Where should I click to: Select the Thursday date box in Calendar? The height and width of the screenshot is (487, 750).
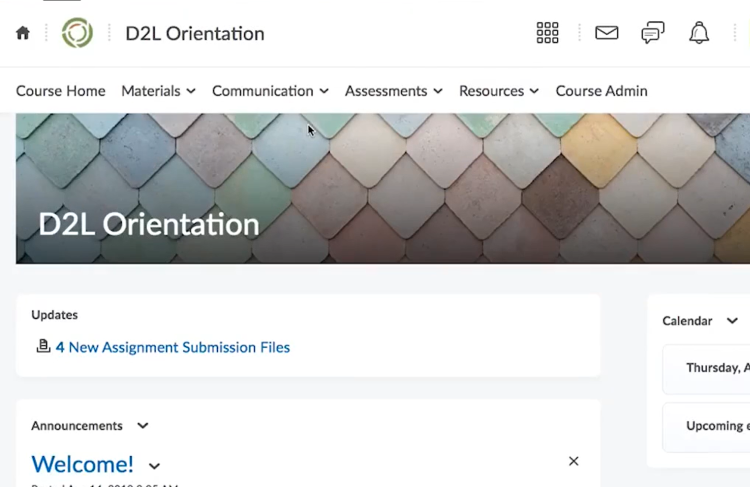(706, 368)
